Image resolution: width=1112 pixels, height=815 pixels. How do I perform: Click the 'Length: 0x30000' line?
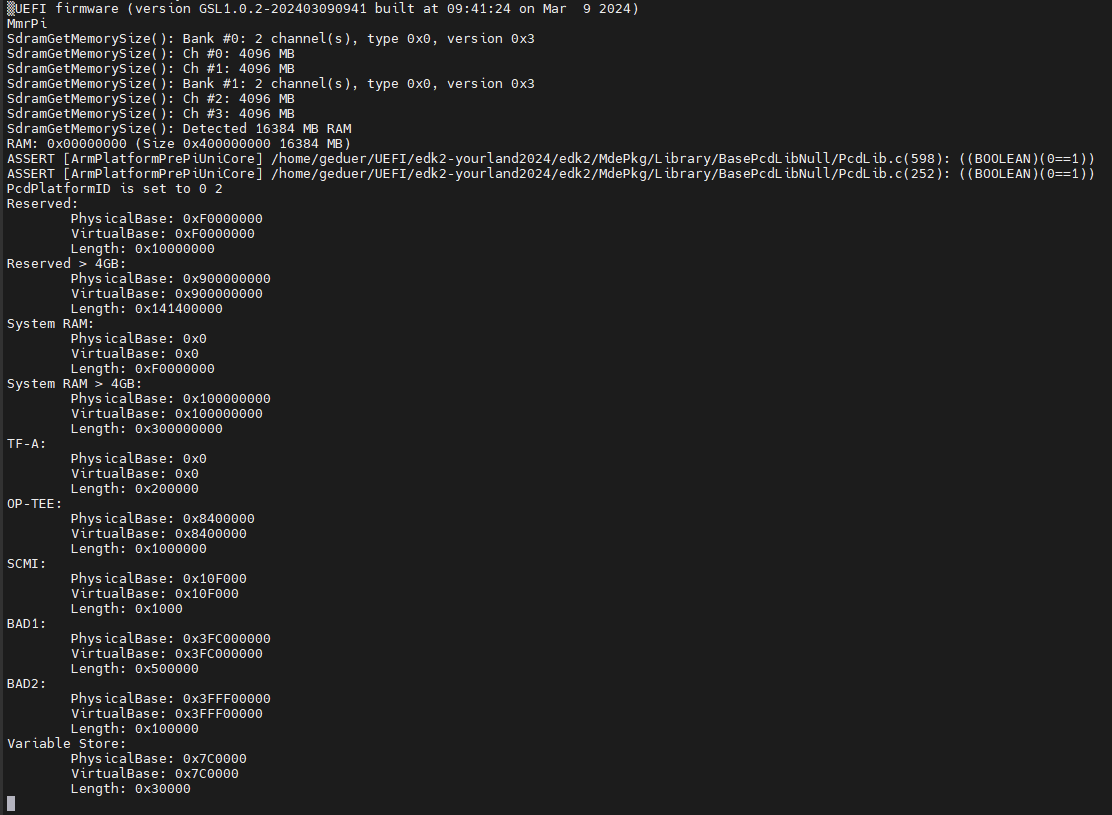click(x=130, y=789)
